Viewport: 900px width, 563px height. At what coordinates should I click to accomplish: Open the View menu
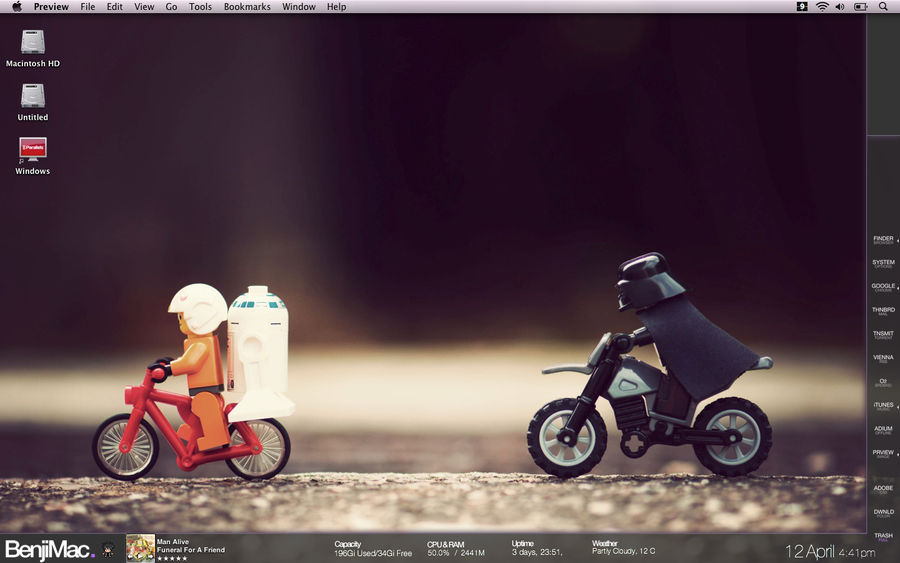point(144,7)
